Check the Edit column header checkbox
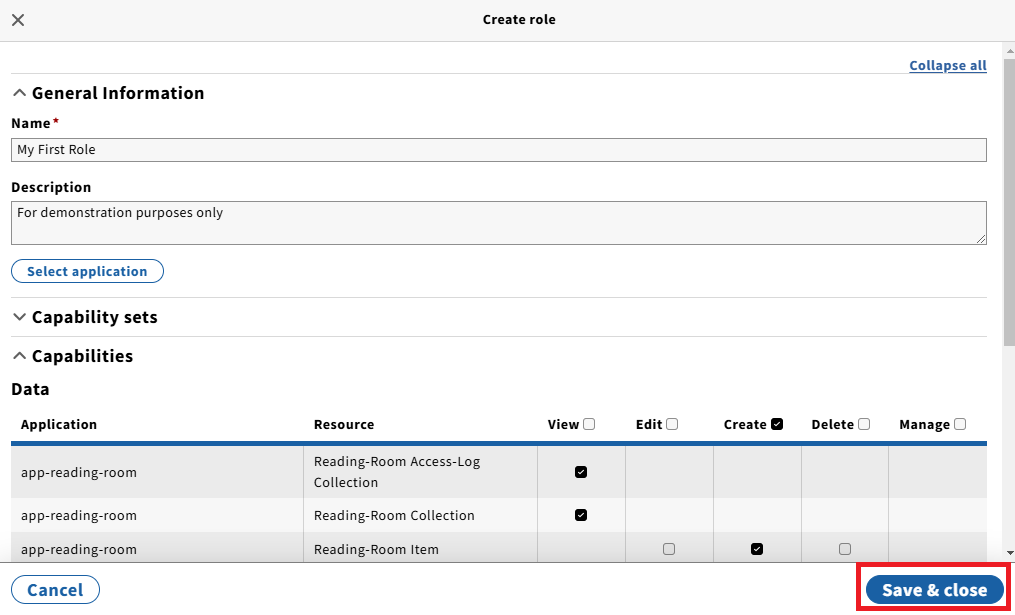Screen dimensions: 1015x615 [x=672, y=424]
